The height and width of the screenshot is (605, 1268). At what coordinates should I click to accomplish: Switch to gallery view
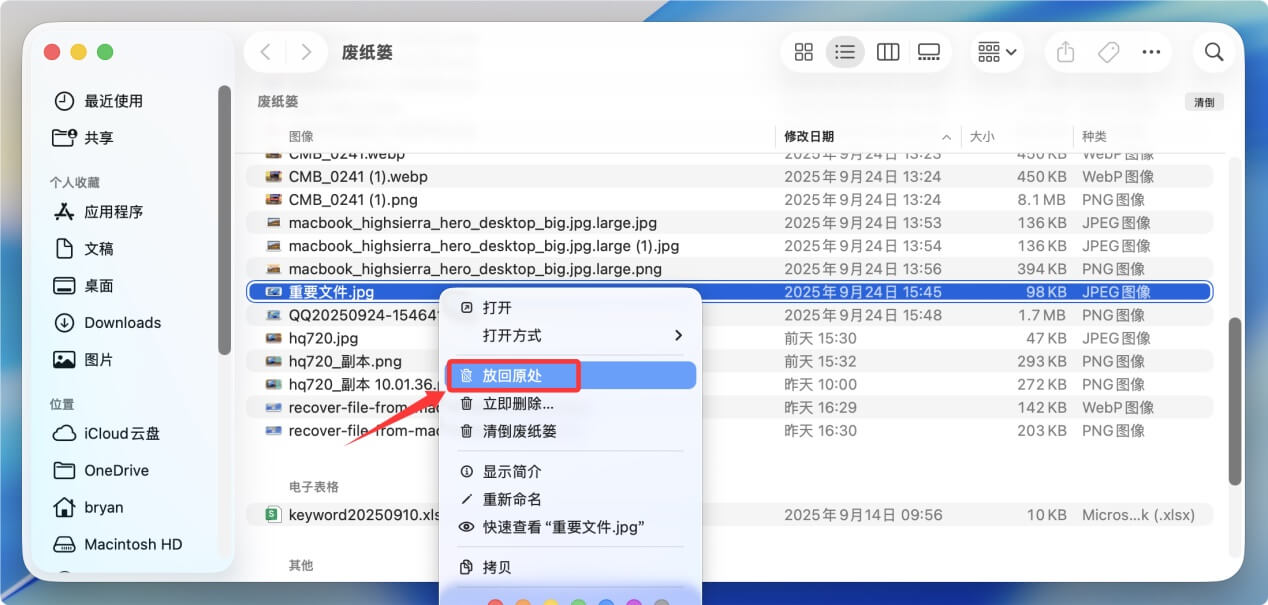[x=929, y=51]
